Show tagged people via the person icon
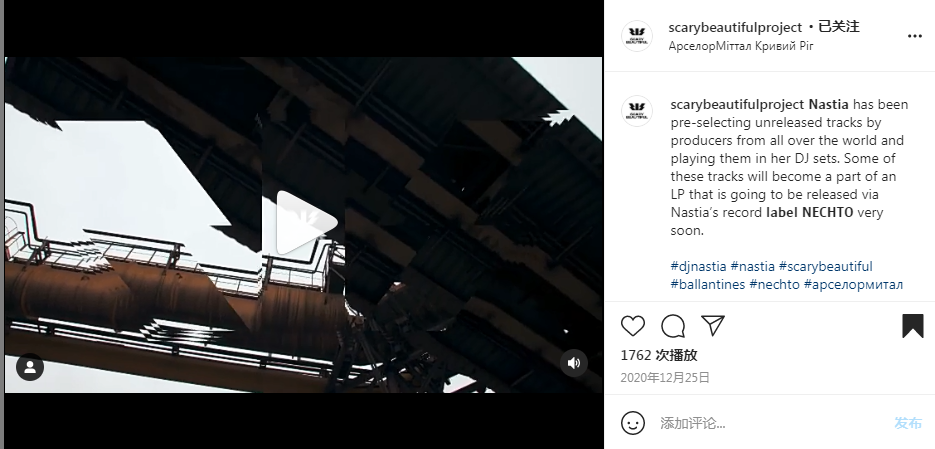Image resolution: width=935 pixels, height=449 pixels. tap(30, 367)
